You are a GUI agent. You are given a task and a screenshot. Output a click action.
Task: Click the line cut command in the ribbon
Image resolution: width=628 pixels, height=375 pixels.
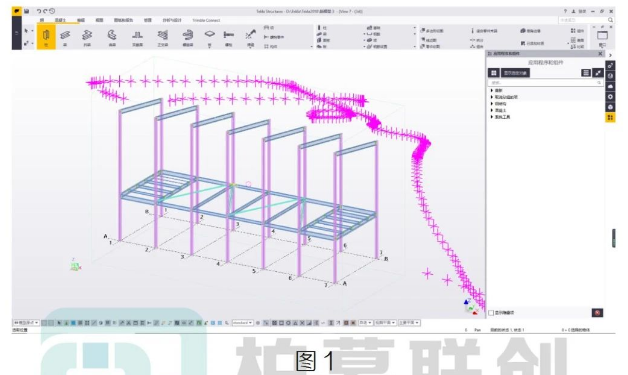[428, 40]
